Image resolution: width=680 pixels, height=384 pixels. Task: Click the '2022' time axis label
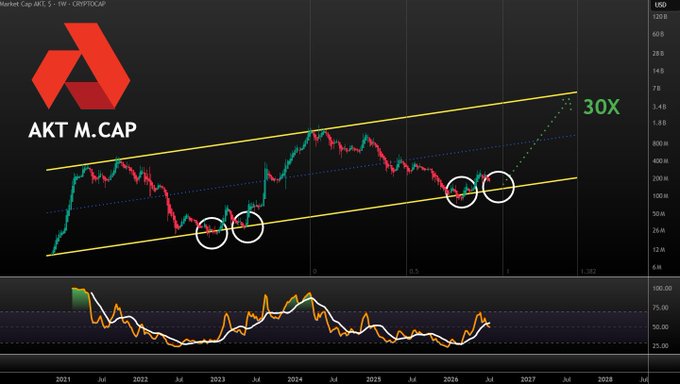[x=141, y=379]
